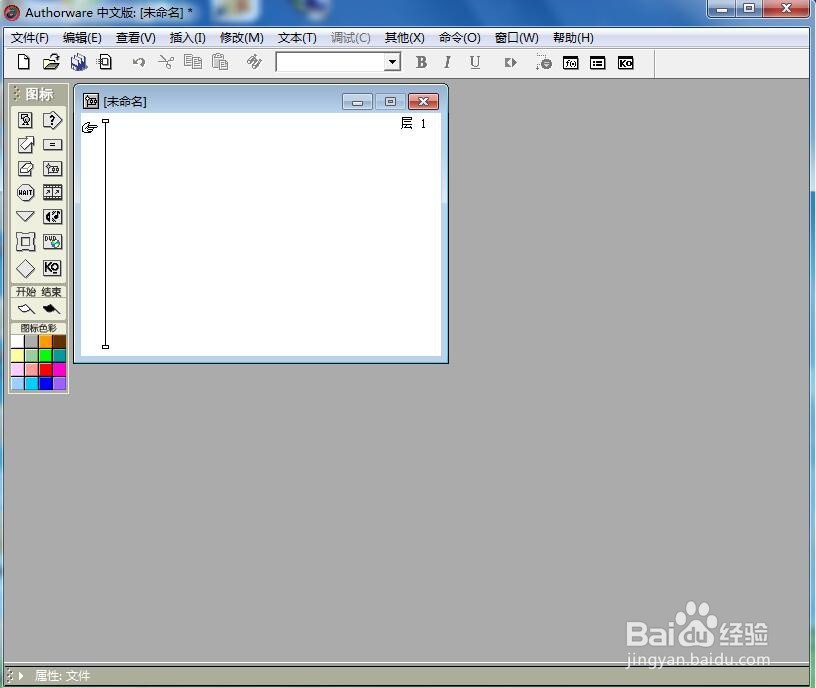The height and width of the screenshot is (688, 816).
Task: Pick the Map icon from the palette
Action: tap(52, 169)
